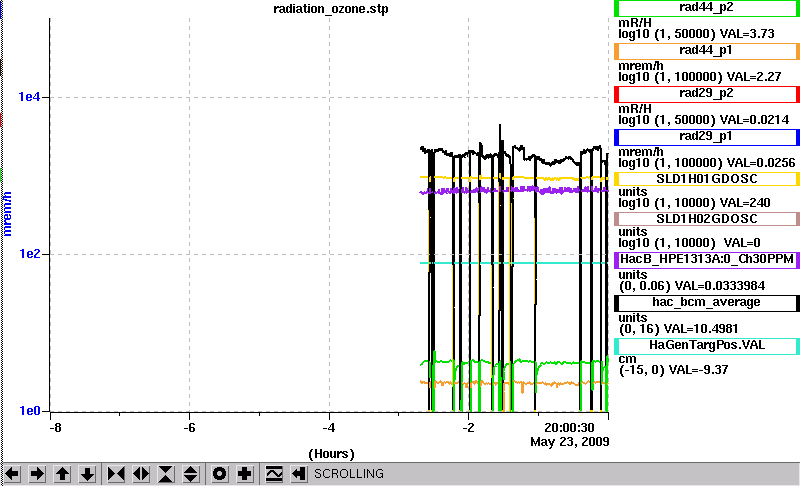This screenshot has height=486, width=800.
Task: Click the return-arrow scroll mode icon
Action: 299,474
